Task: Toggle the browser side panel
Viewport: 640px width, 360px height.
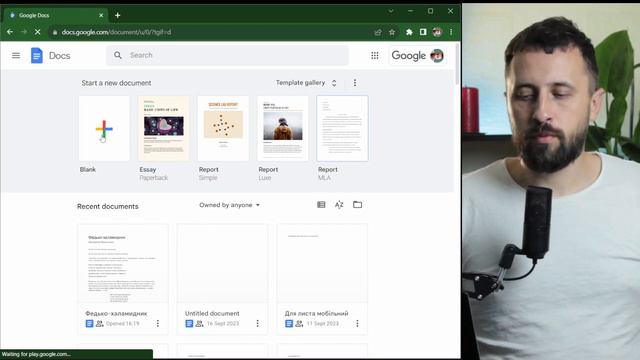Action: point(423,32)
